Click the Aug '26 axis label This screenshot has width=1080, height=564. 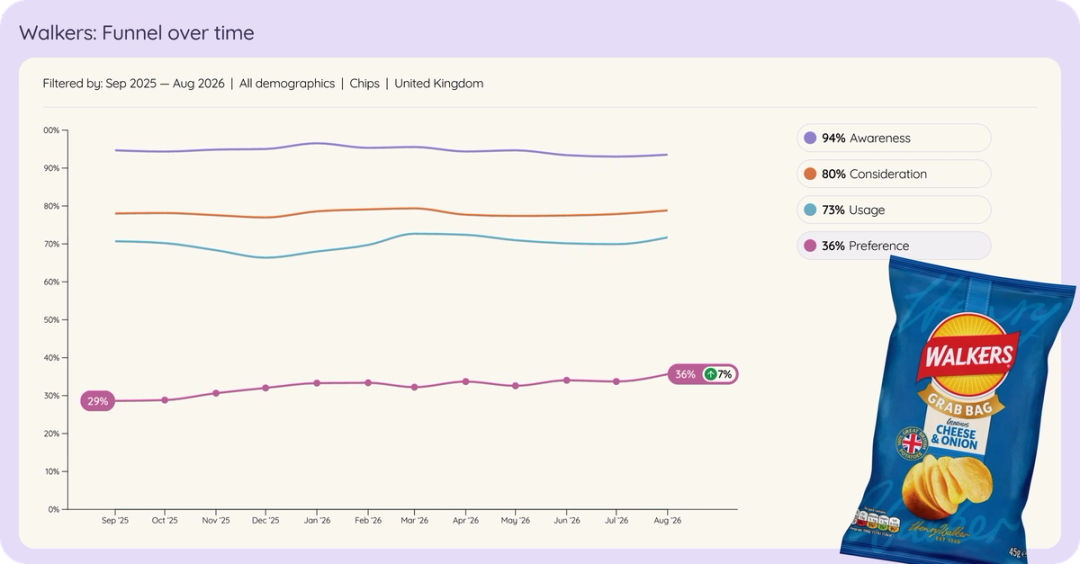667,521
